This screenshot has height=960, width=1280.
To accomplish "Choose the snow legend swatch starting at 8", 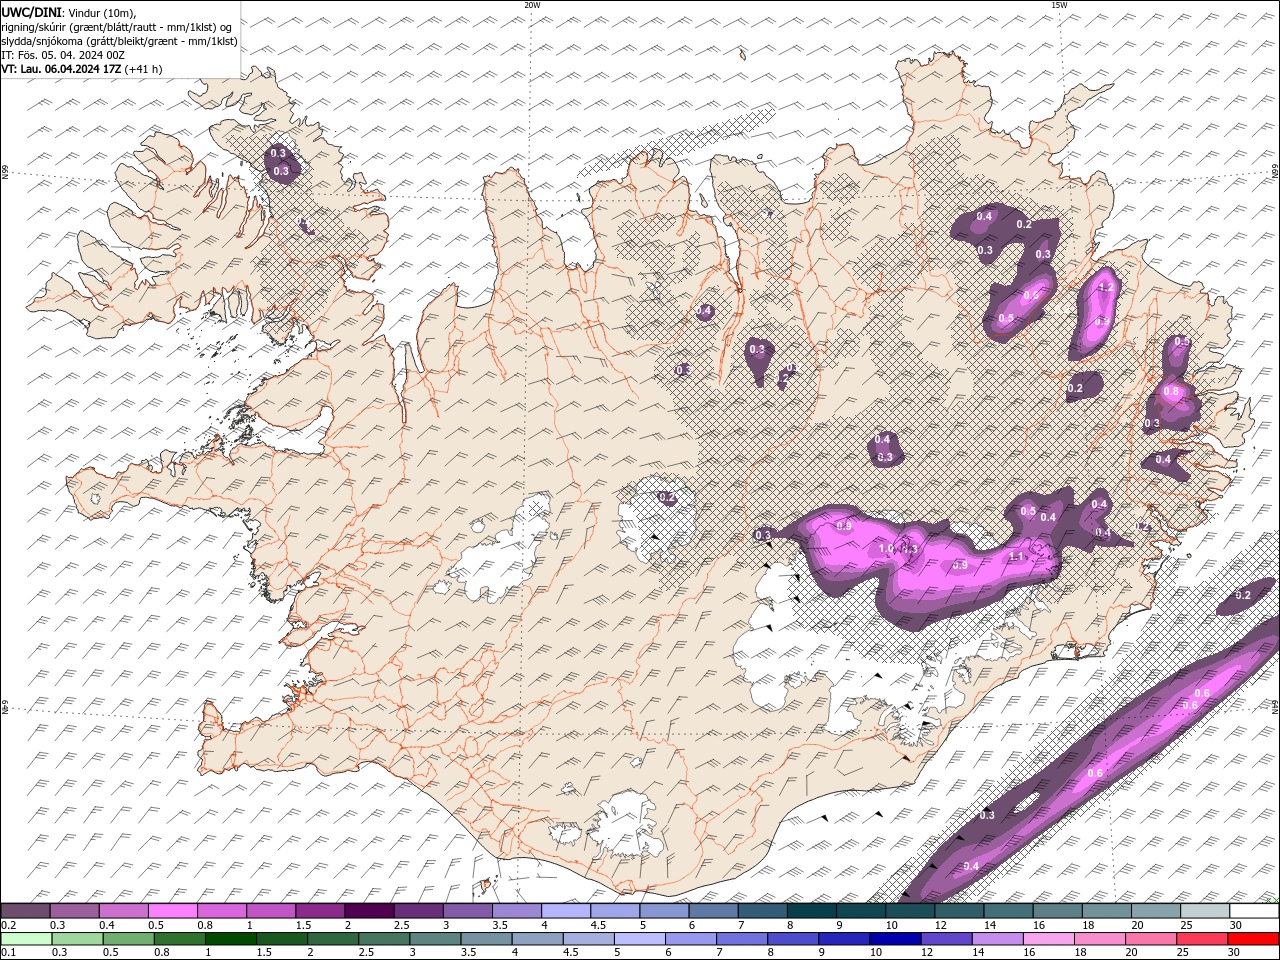I will (812, 911).
